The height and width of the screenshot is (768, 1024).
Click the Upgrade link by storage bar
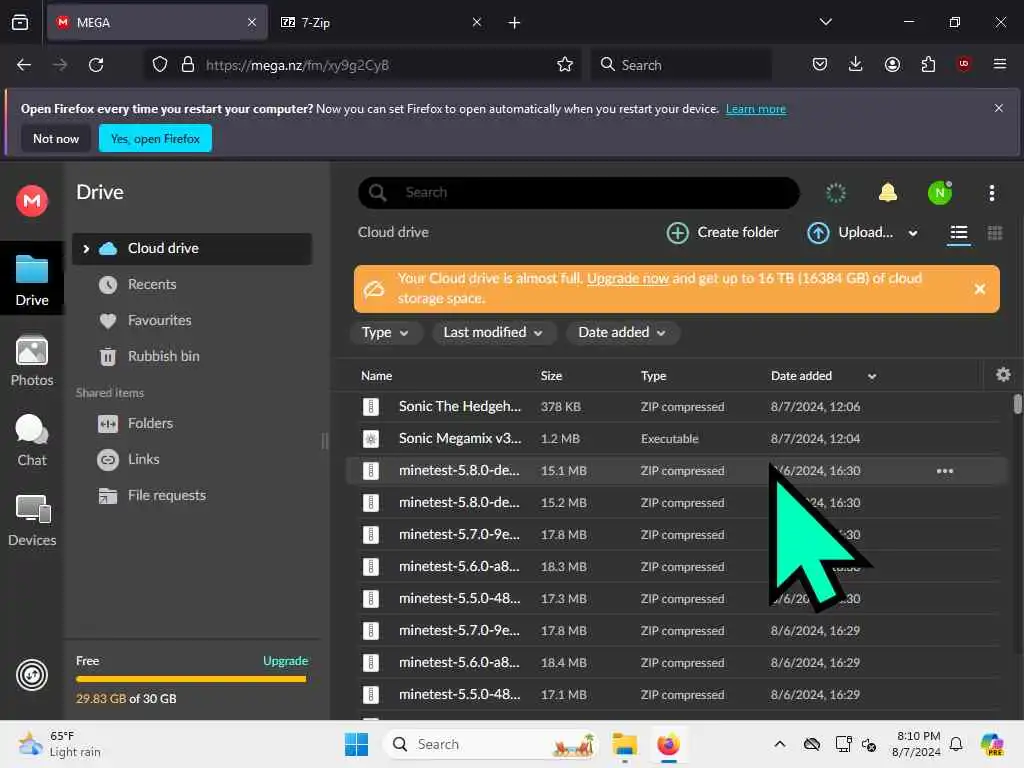pos(285,661)
